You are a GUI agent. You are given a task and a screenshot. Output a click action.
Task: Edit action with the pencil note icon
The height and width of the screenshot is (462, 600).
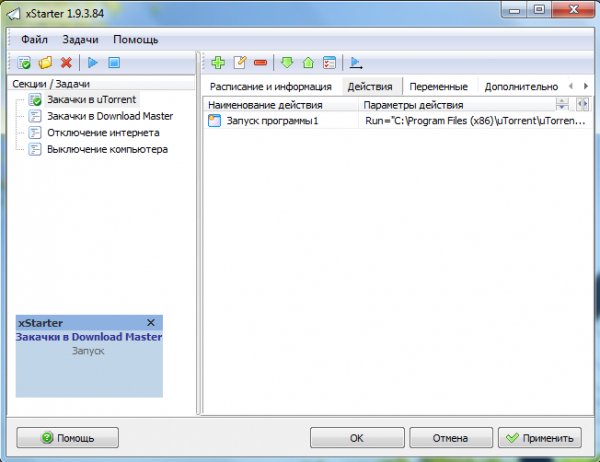tap(240, 62)
